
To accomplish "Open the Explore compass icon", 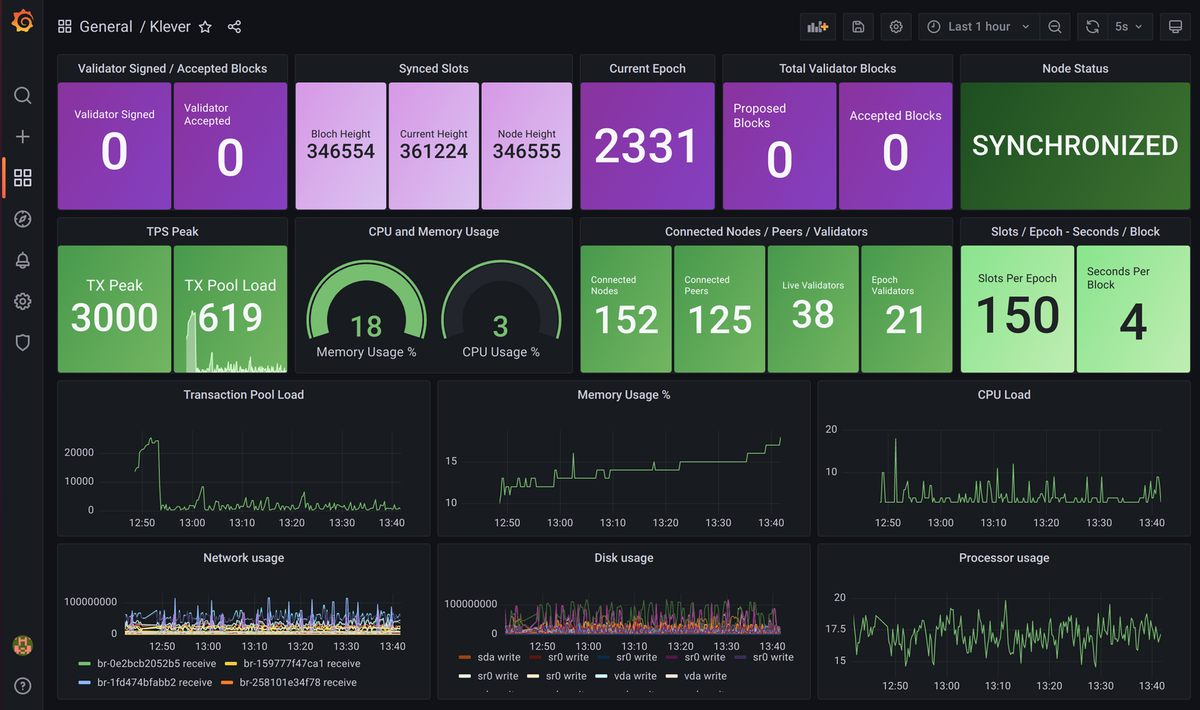I will [22, 219].
